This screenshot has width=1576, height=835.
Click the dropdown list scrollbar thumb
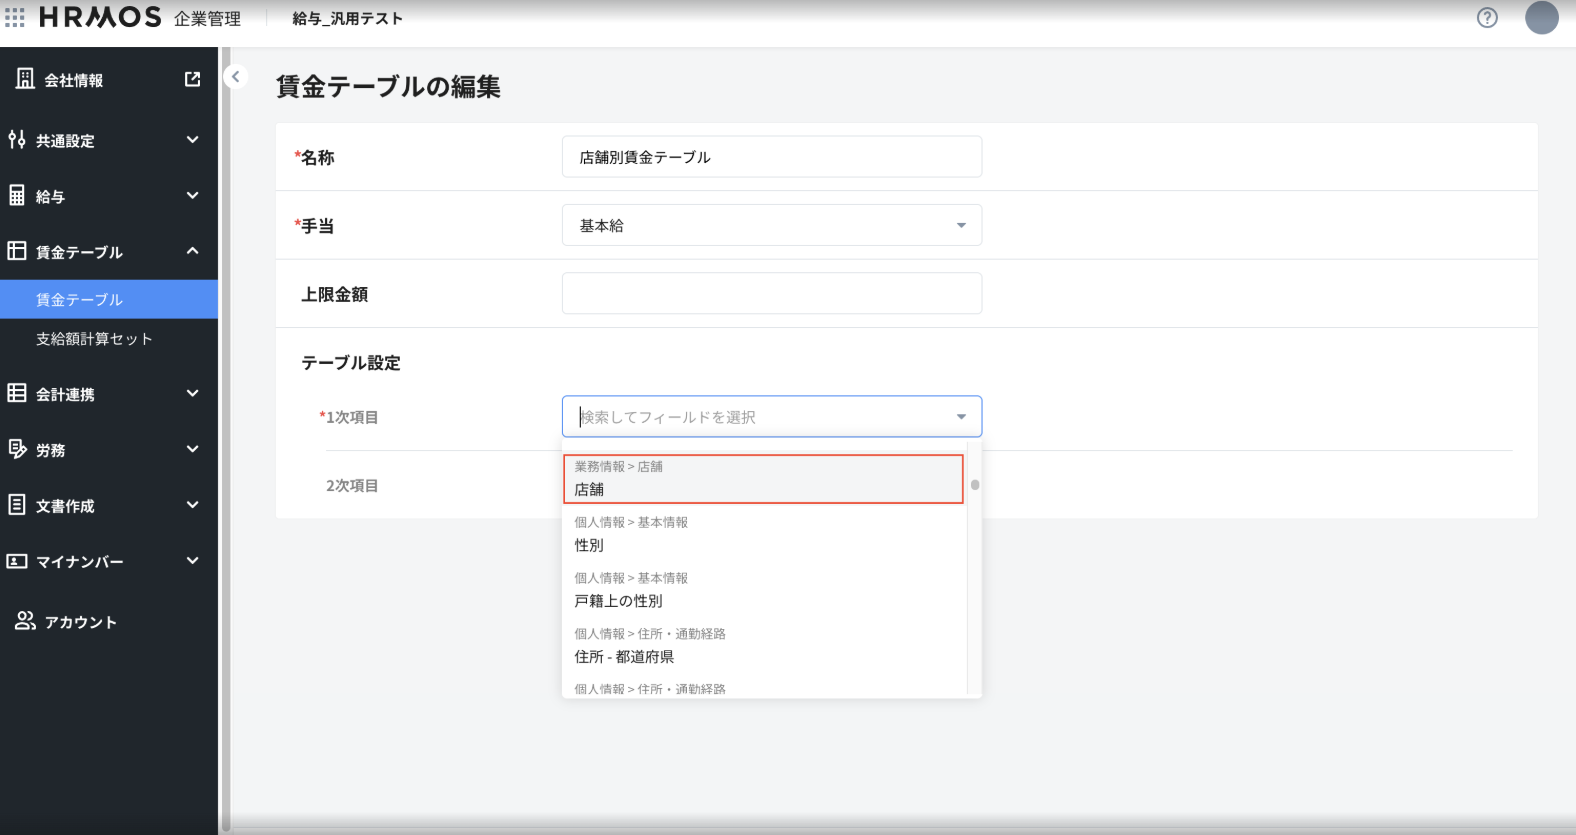coord(975,485)
